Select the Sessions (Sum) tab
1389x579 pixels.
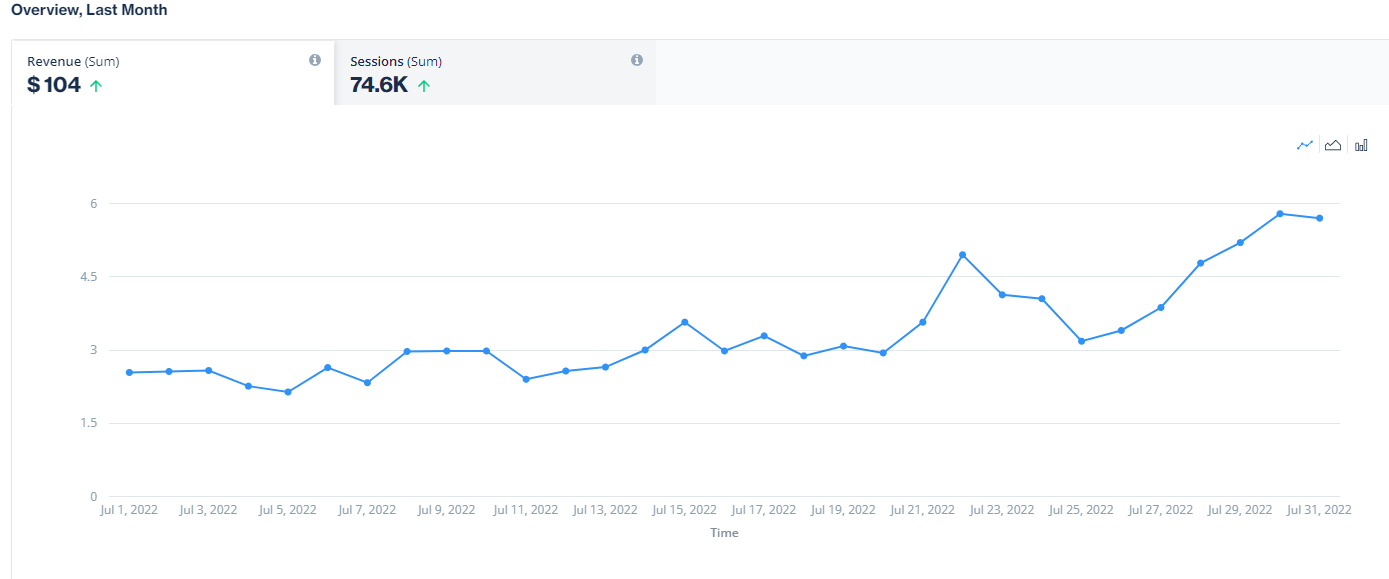pyautogui.click(x=495, y=73)
